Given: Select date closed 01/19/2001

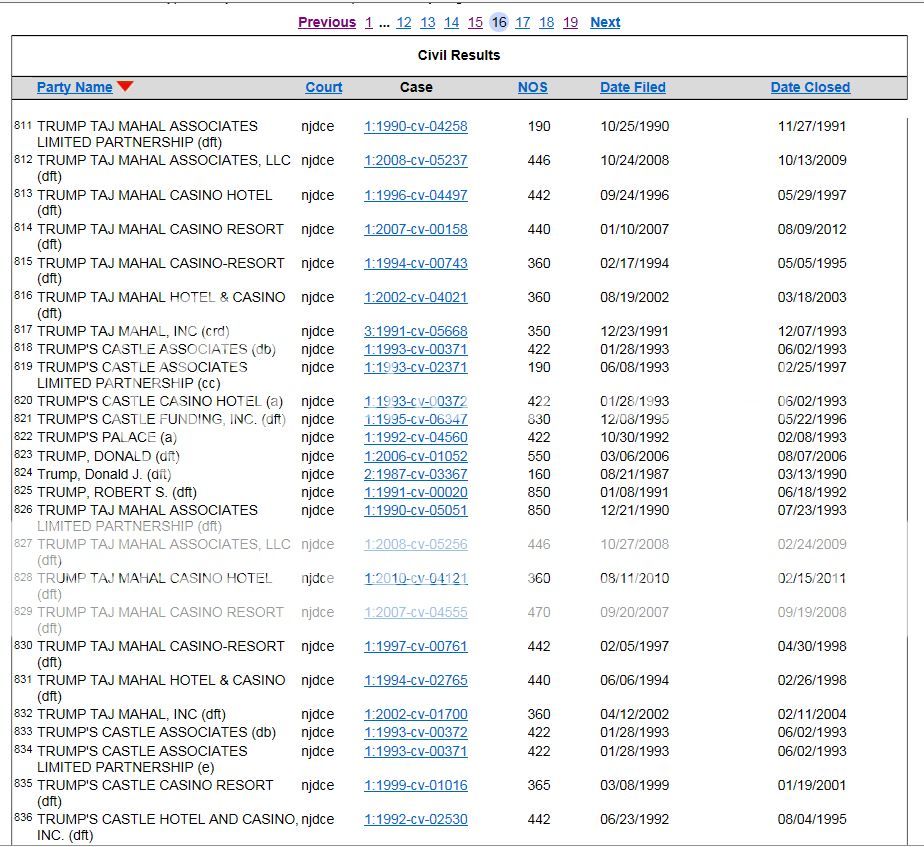Looking at the screenshot, I should click(x=812, y=785).
